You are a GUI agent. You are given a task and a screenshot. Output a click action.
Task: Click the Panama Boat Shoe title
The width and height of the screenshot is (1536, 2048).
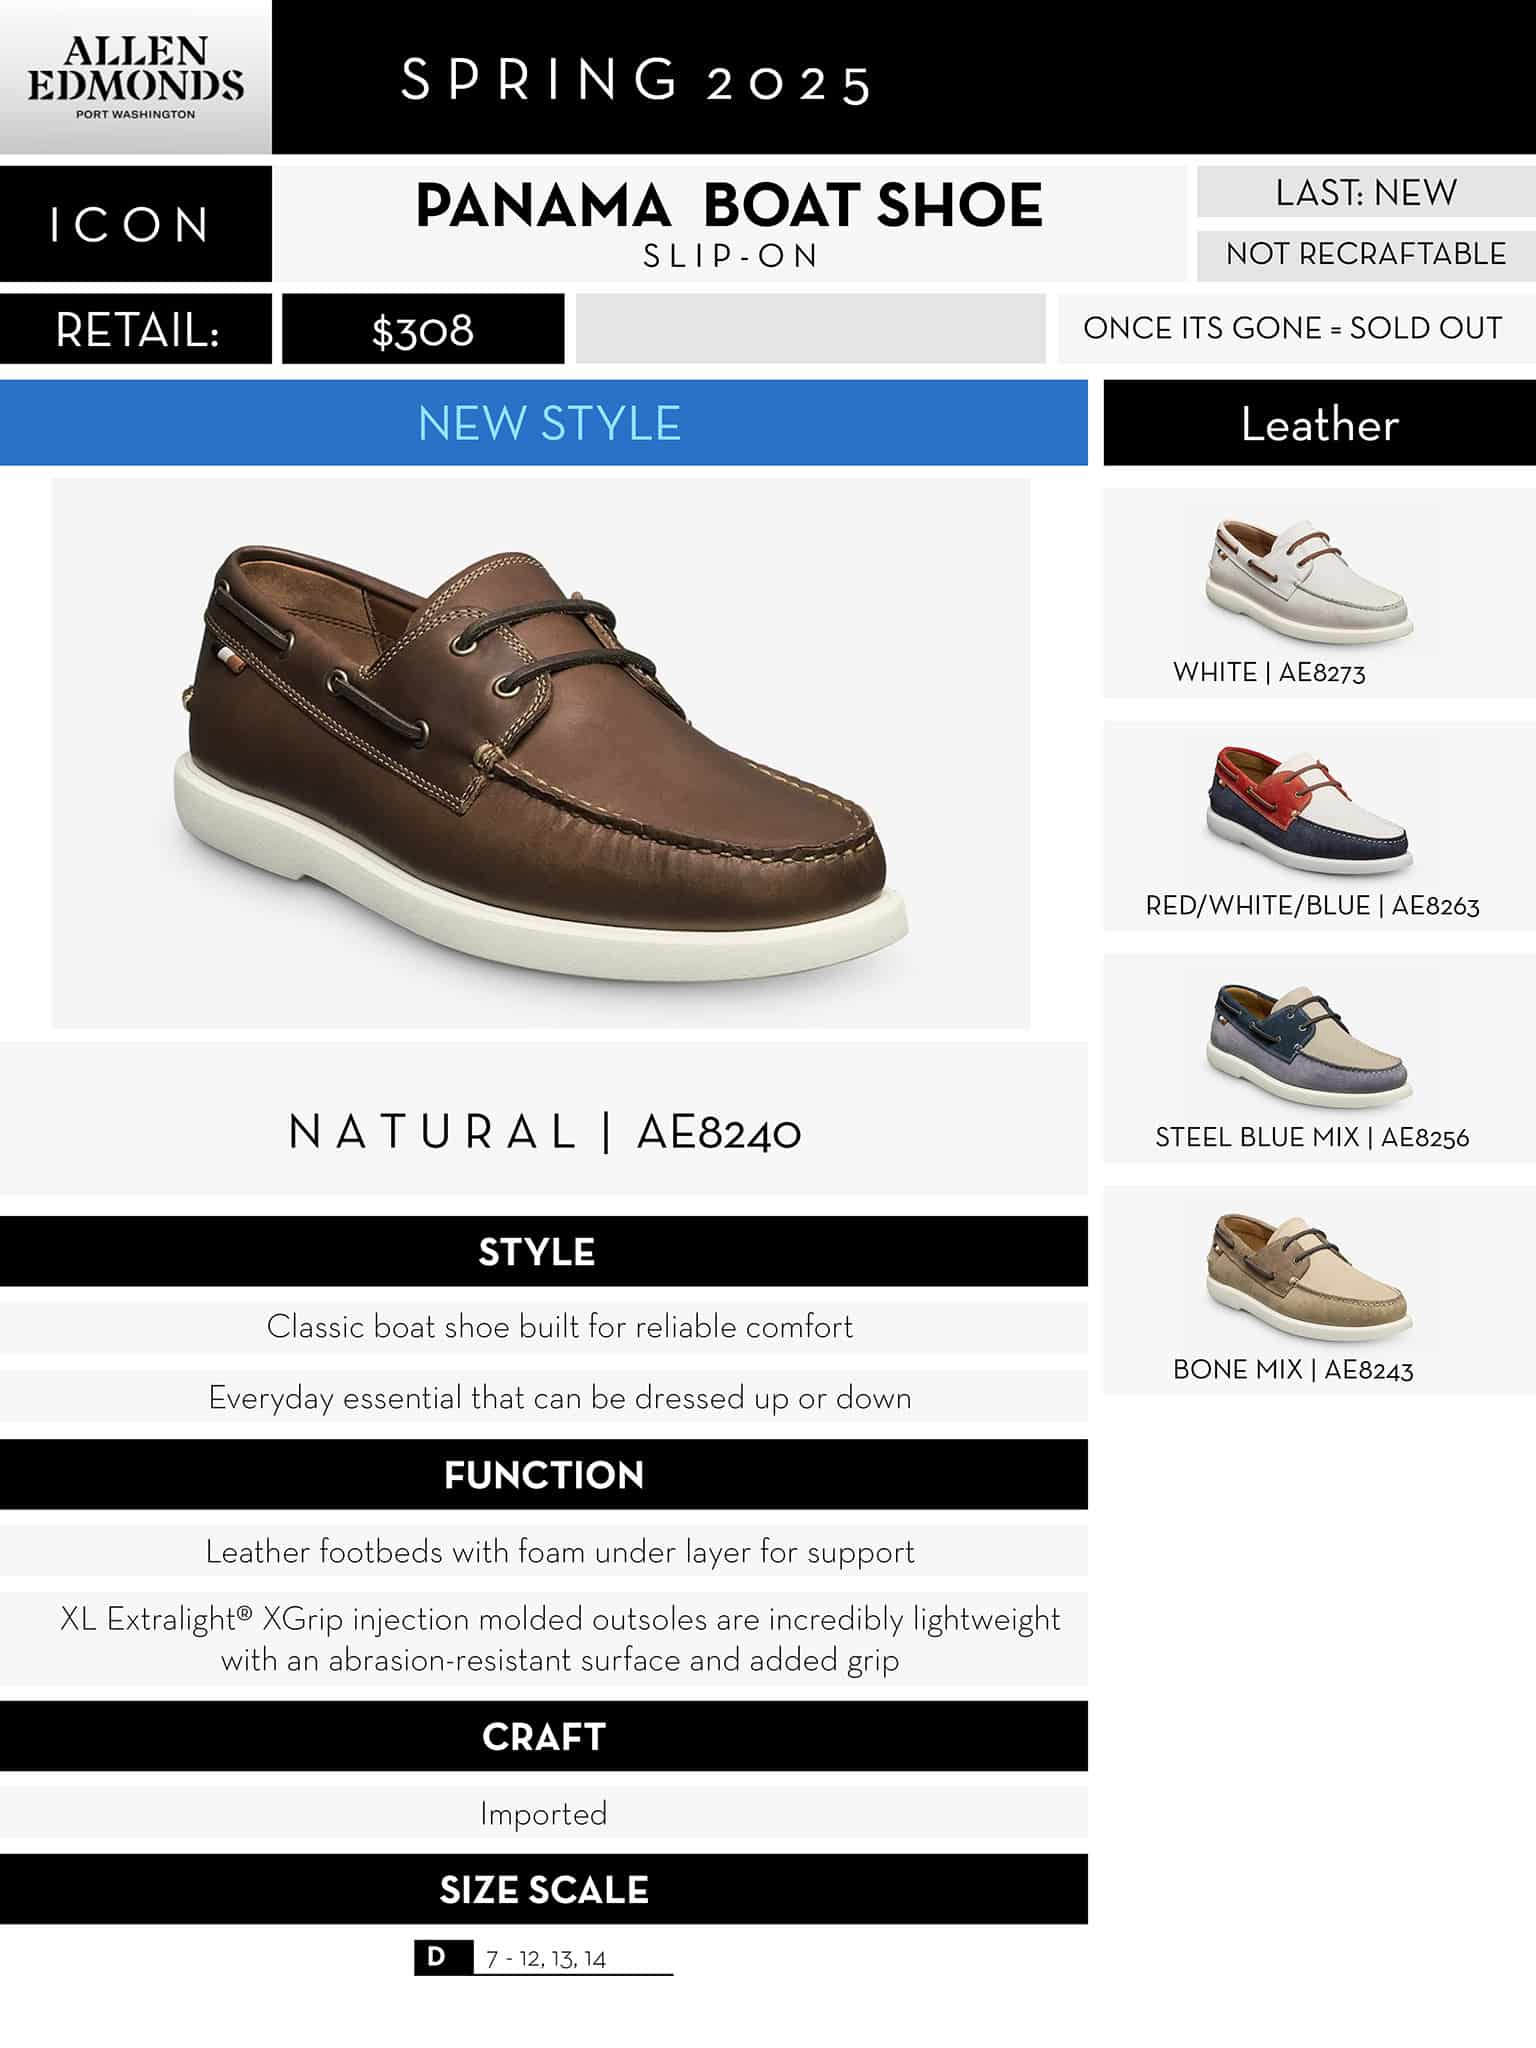729,206
